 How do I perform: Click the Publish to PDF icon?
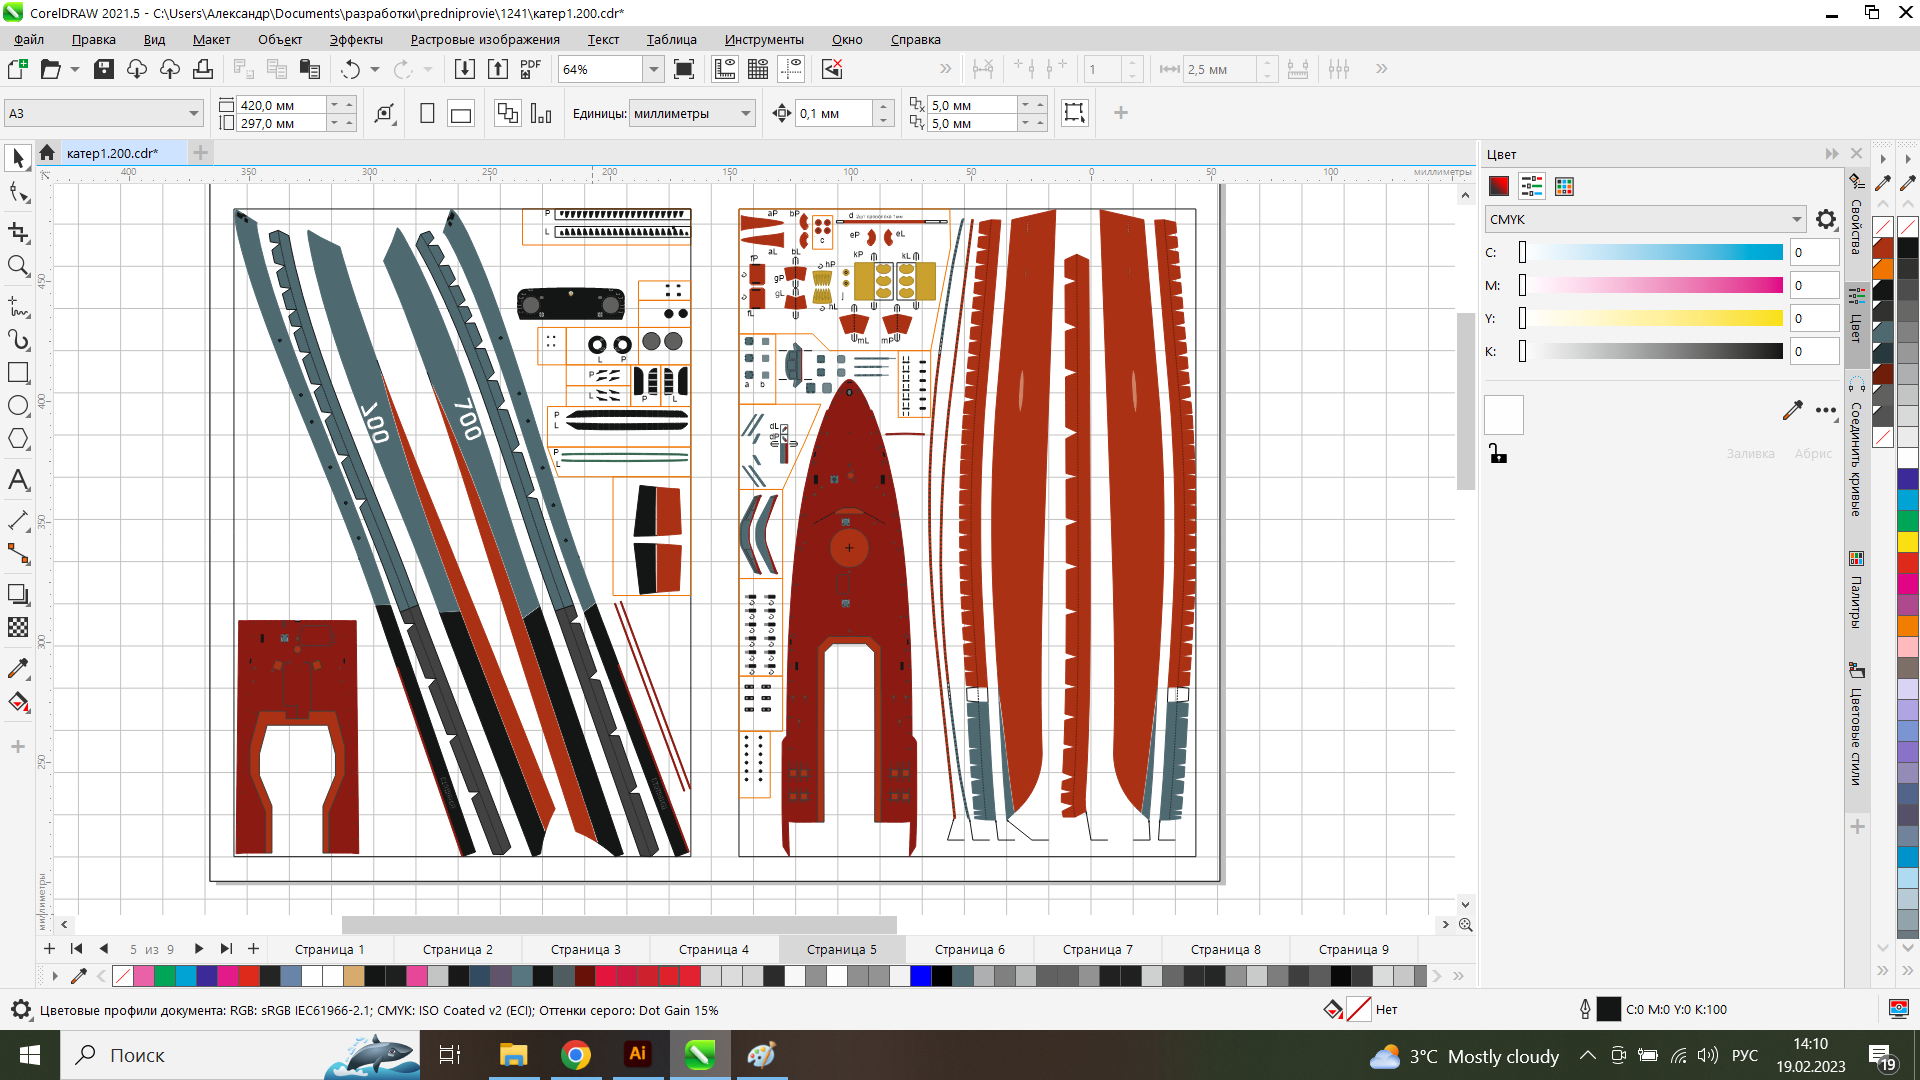tap(531, 69)
